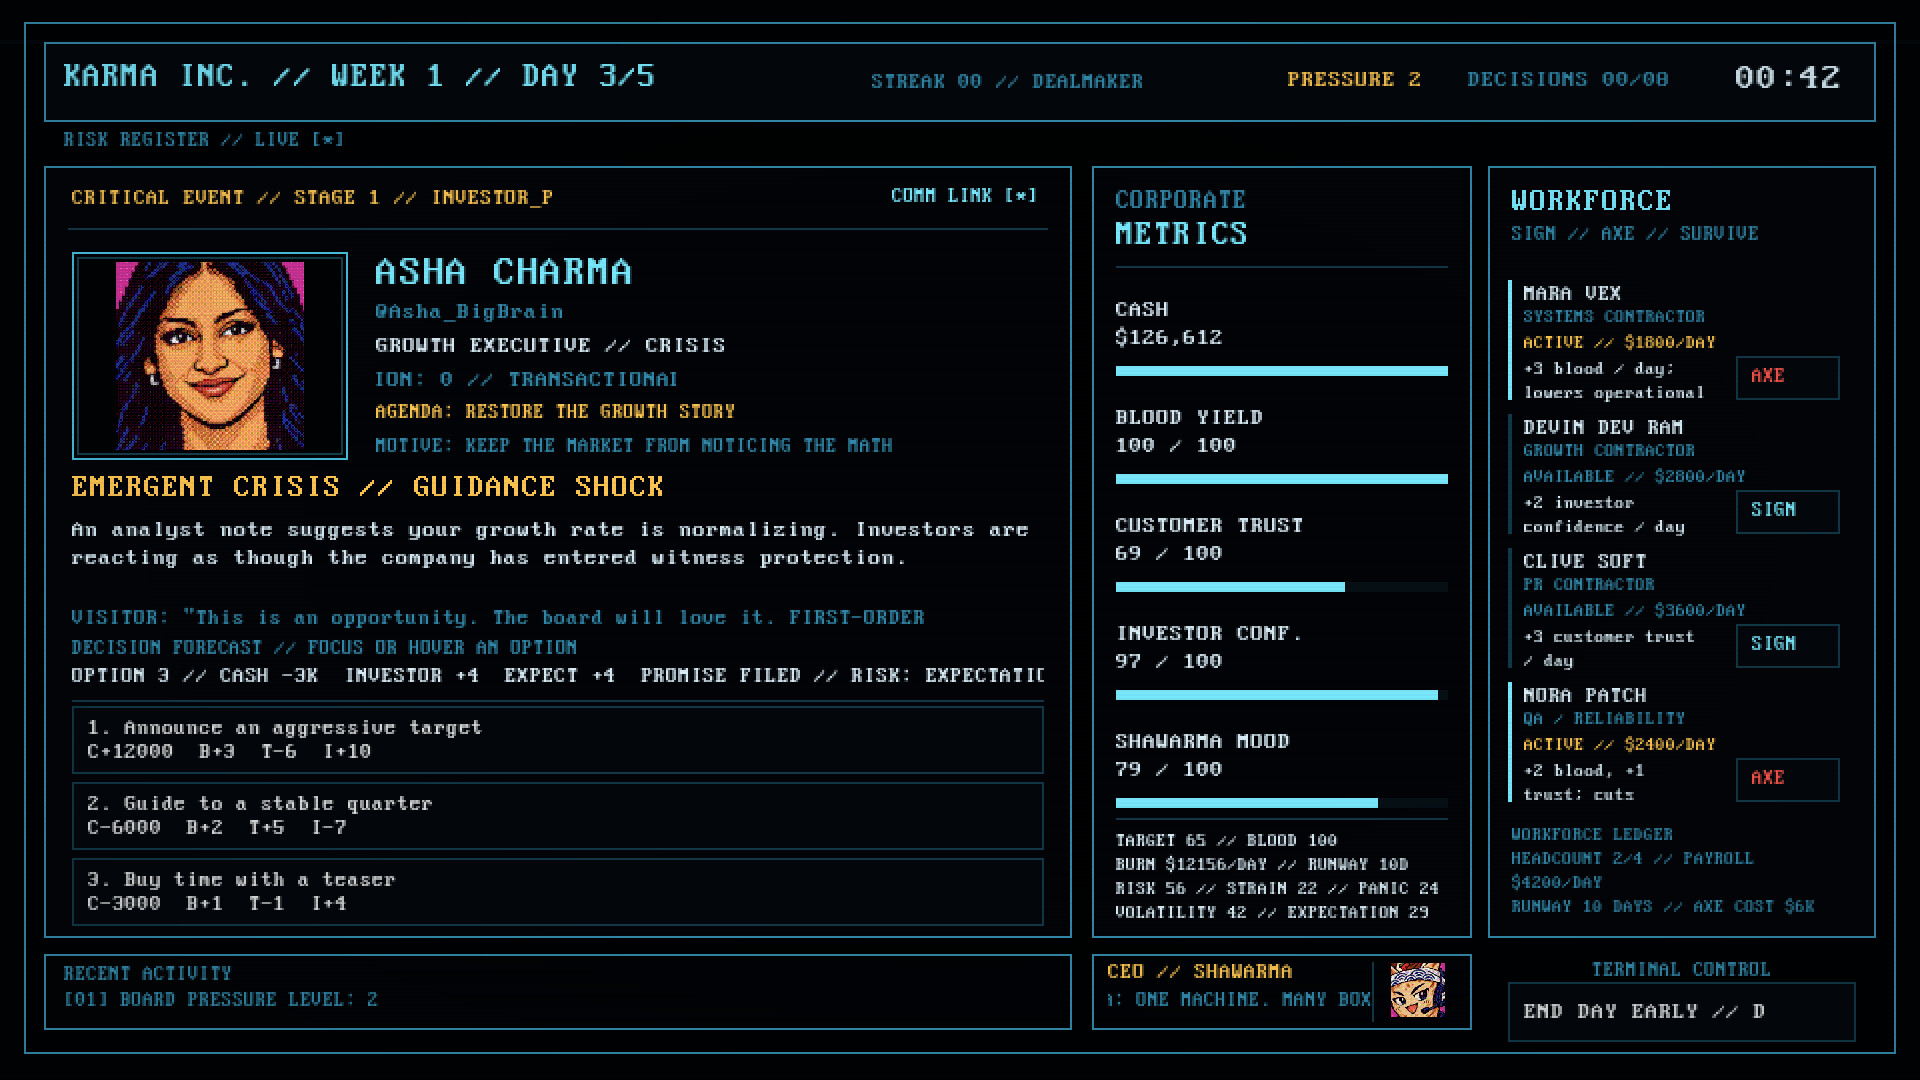Choose option 1 Announce an aggressive target

pos(557,740)
